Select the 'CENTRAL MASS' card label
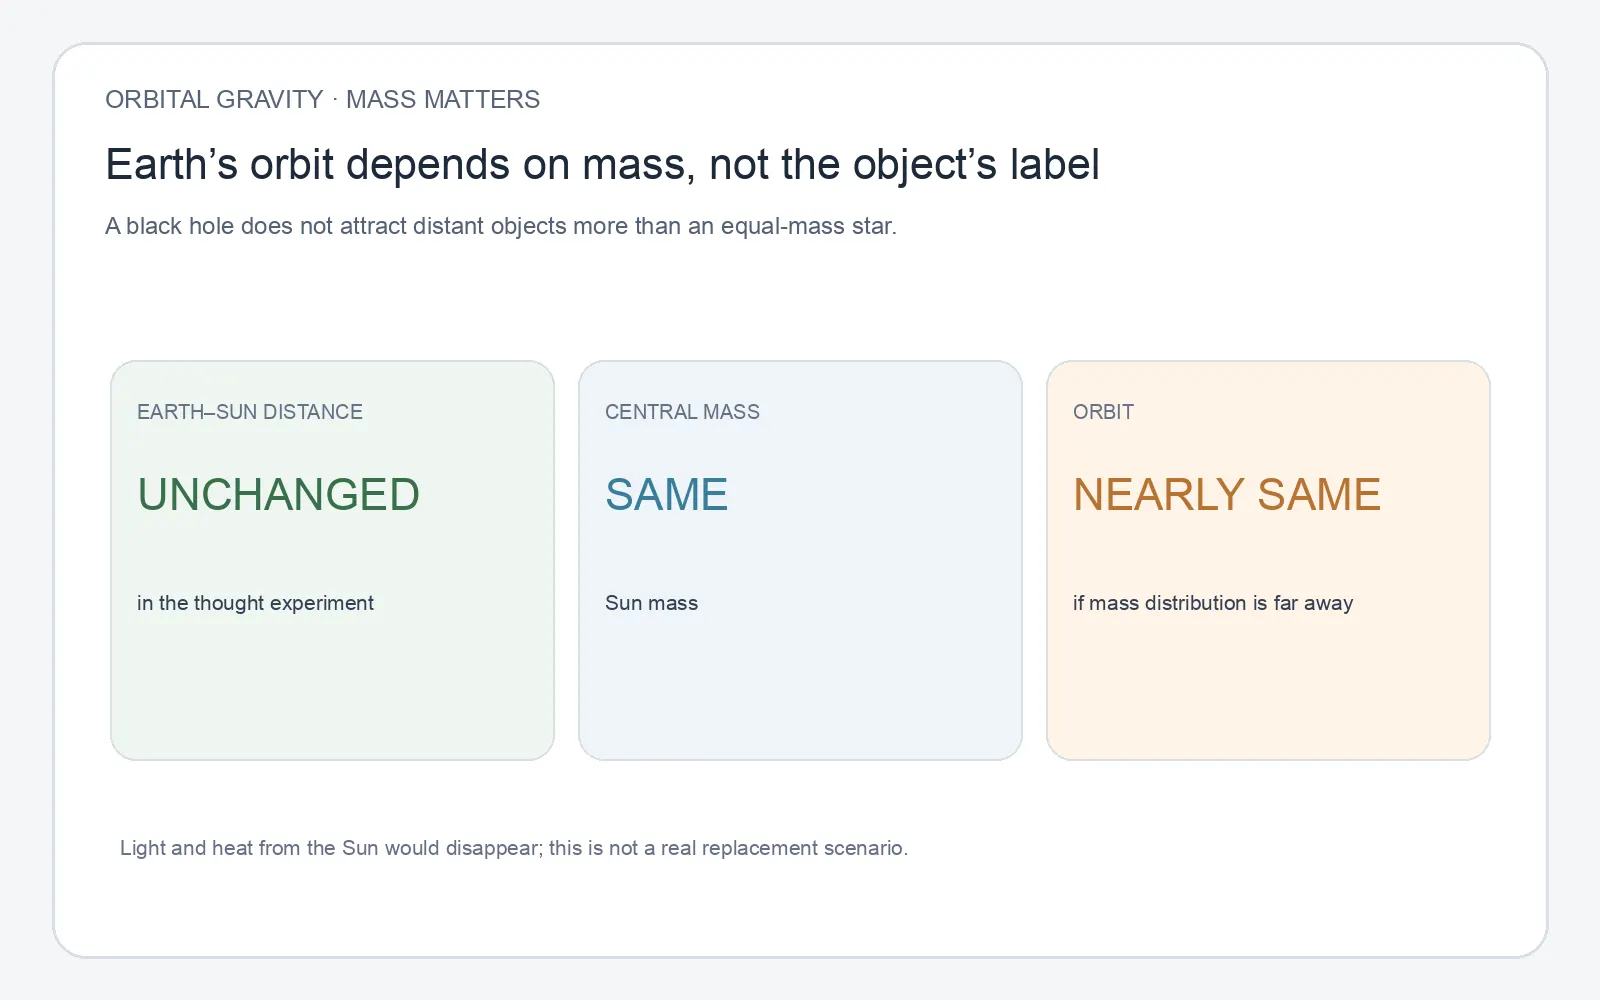The width and height of the screenshot is (1600, 1000). pos(682,412)
